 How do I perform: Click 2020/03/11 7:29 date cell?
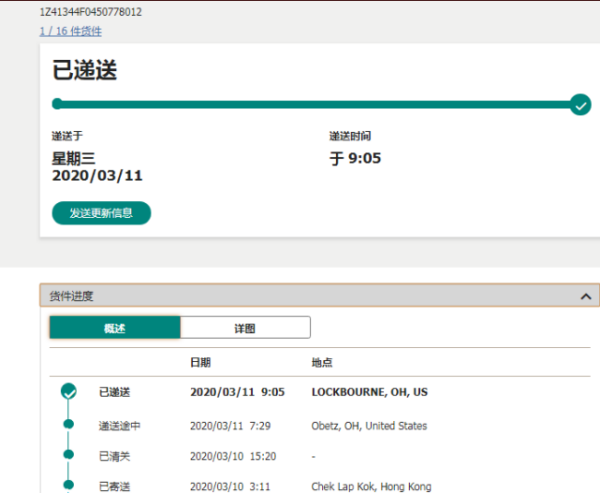230,426
